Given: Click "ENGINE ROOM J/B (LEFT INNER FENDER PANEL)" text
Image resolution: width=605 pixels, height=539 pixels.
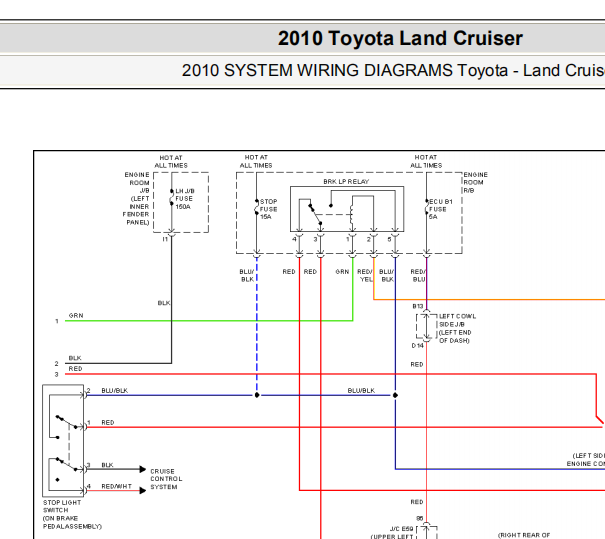Looking at the screenshot, I should (136, 199).
